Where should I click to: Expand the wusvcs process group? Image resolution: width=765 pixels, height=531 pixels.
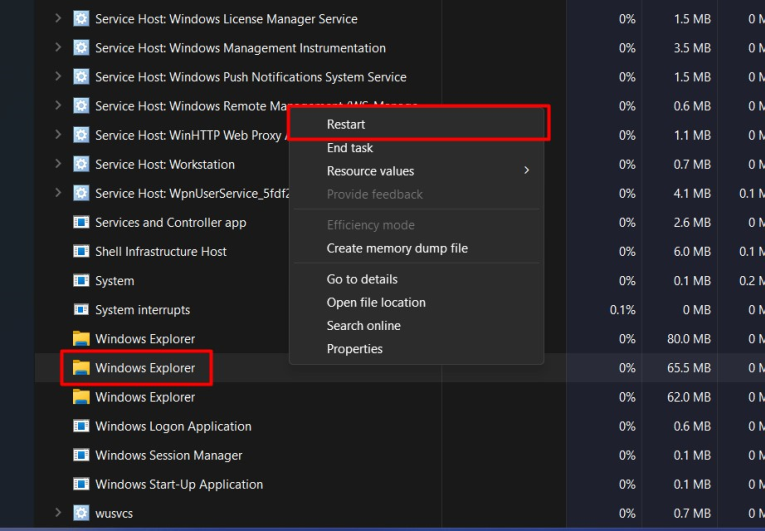(57, 513)
